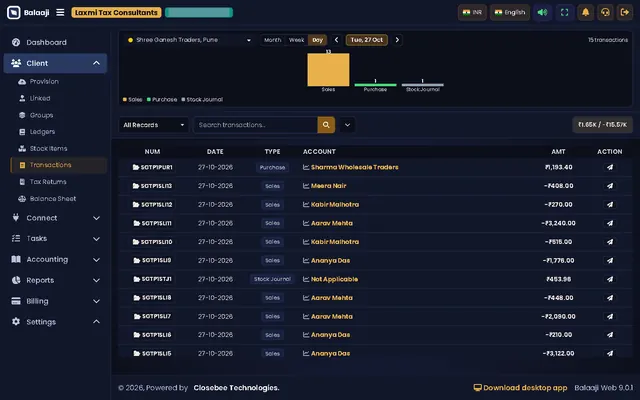640x400 pixels.
Task: Click the ₹1.65K / -₹15.57K total badge
Action: pos(602,125)
